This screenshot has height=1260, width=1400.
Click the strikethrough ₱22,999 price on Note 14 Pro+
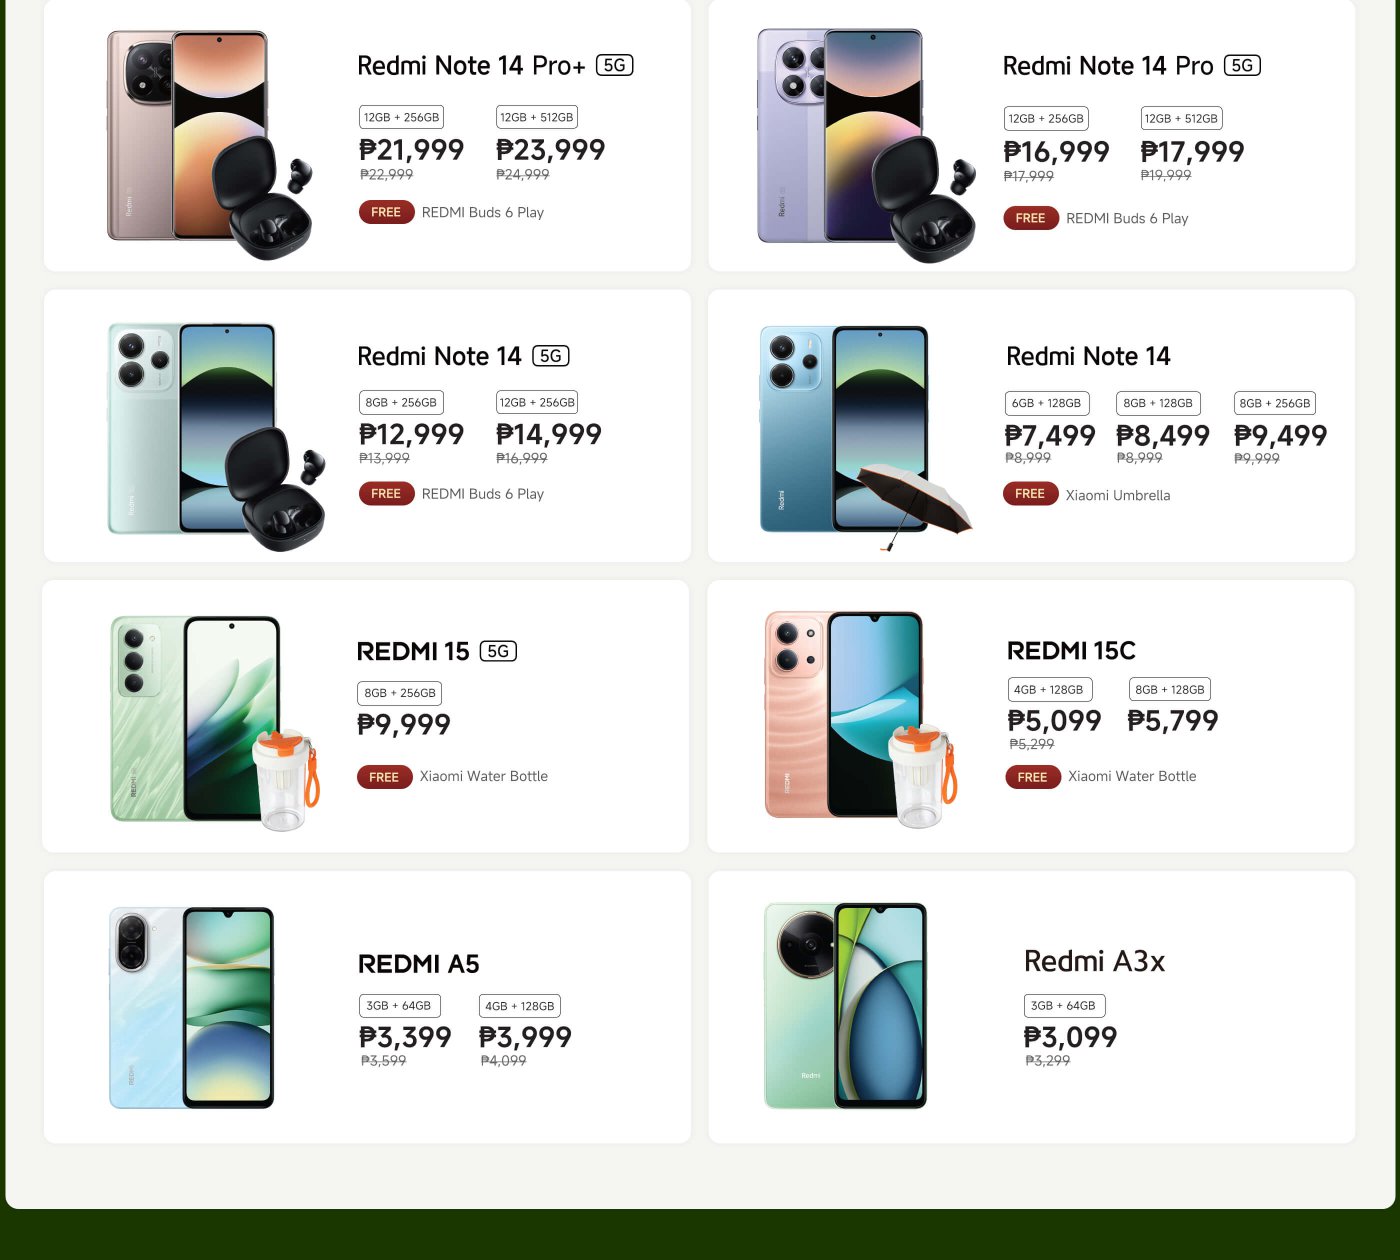386,174
